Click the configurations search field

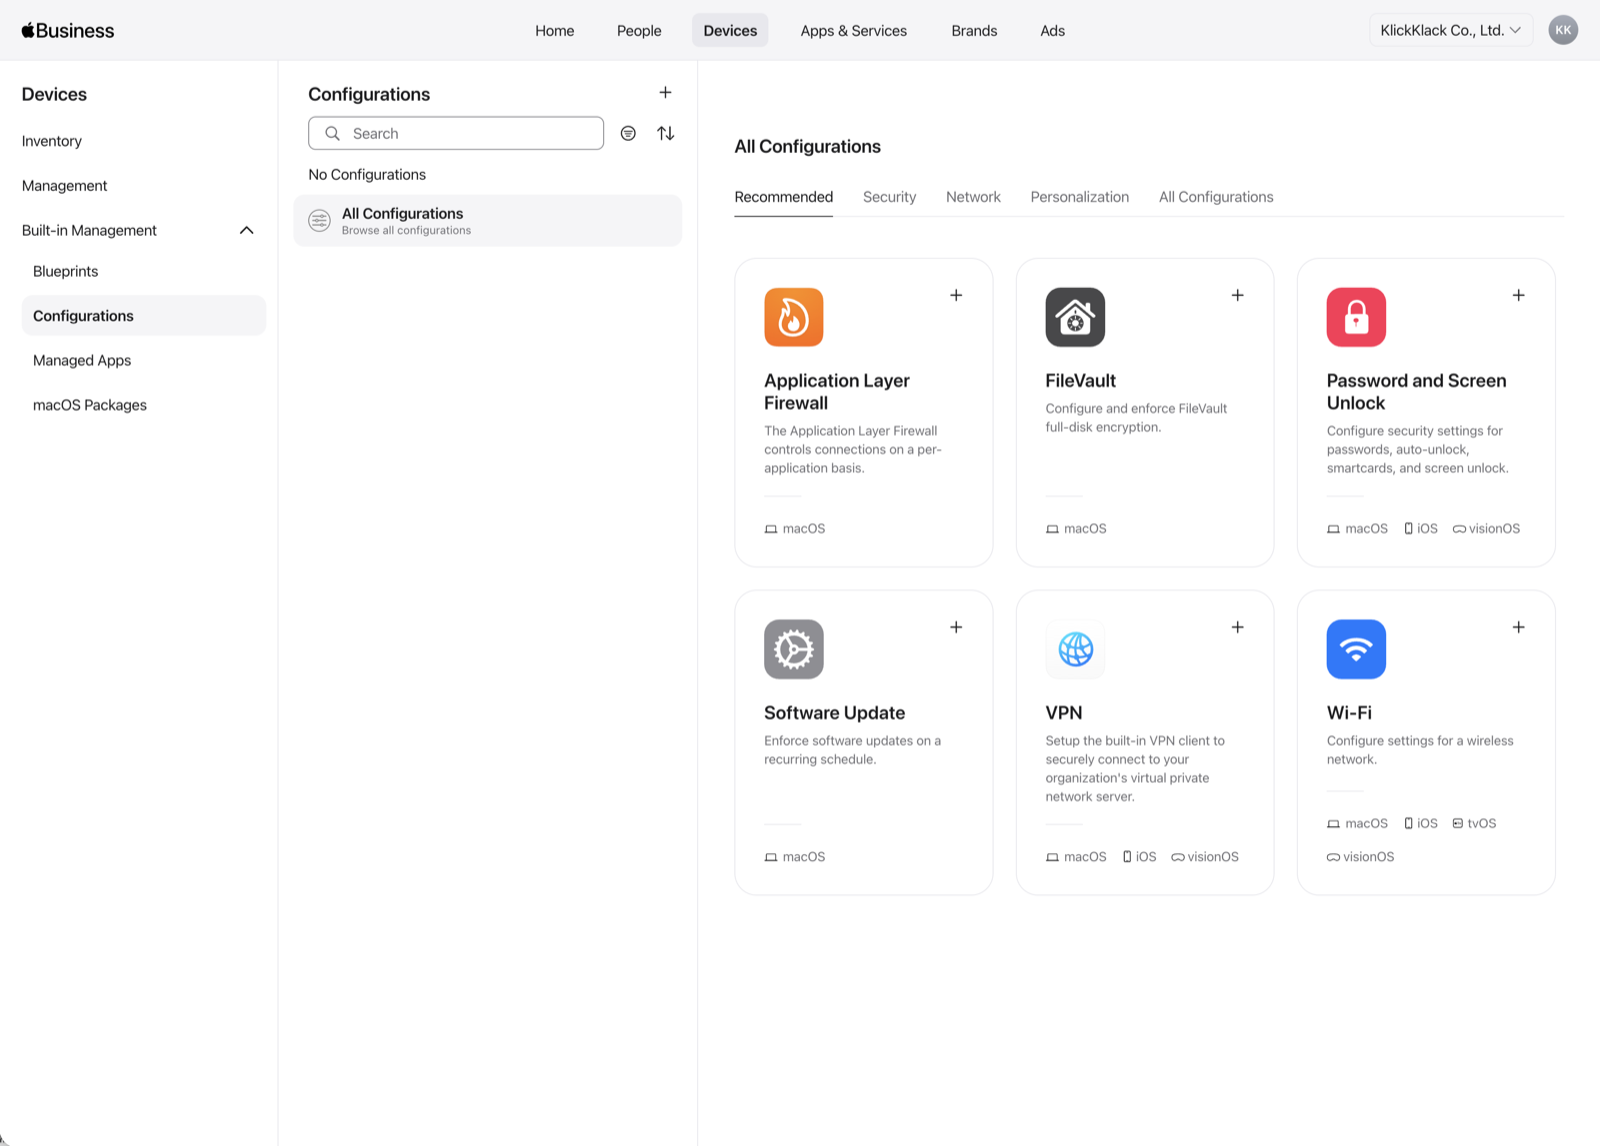[456, 133]
